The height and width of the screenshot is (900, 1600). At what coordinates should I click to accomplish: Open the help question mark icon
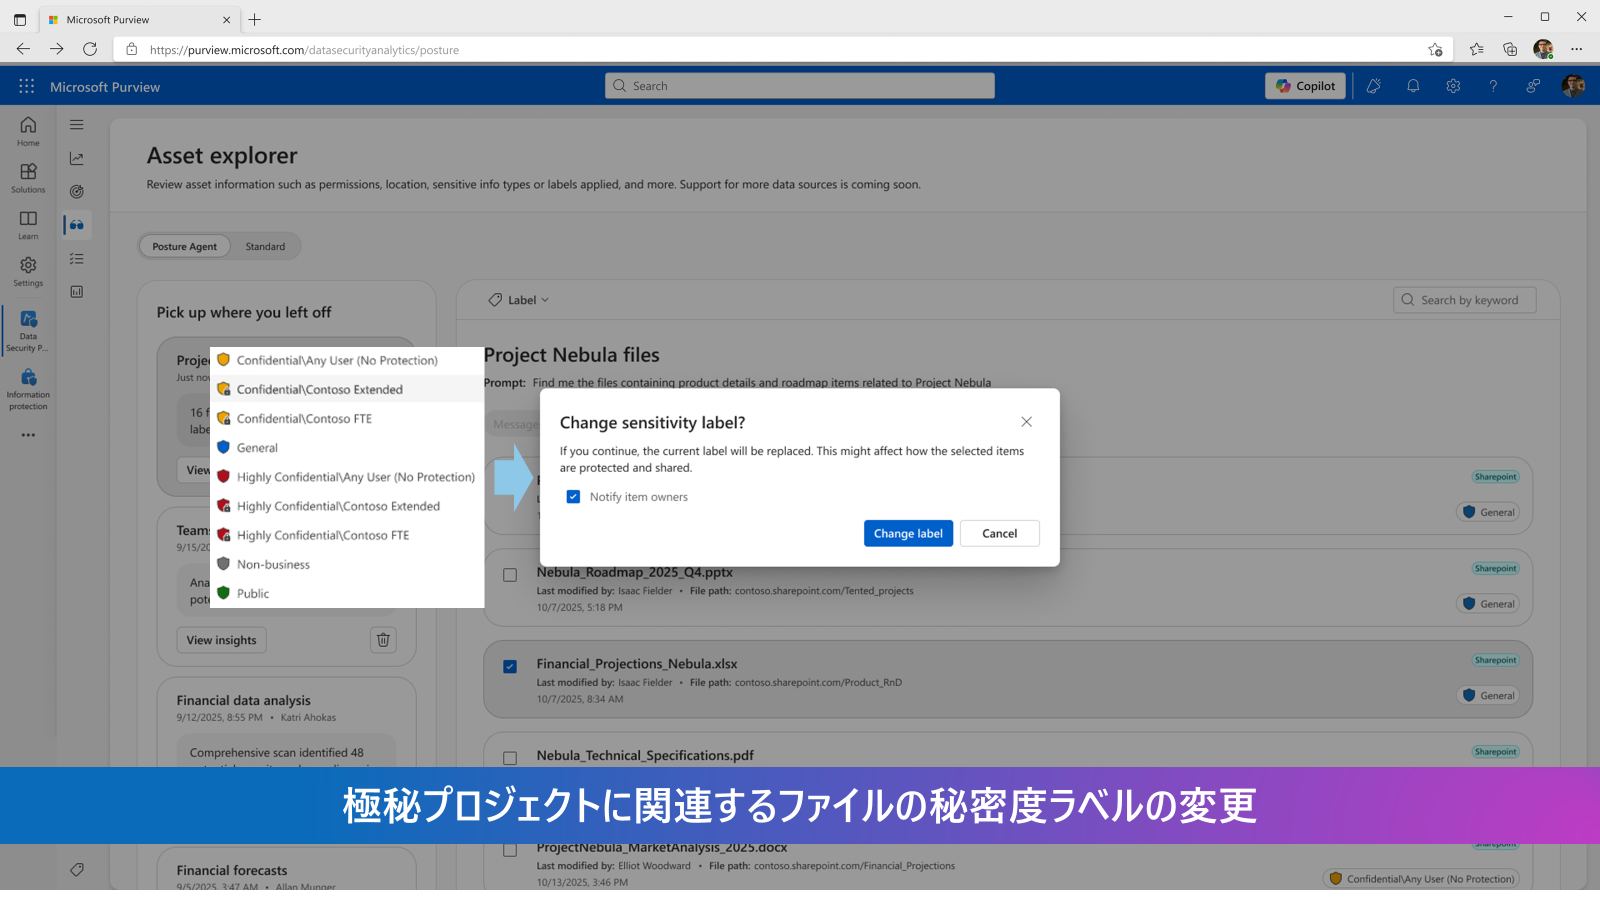[x=1493, y=86]
